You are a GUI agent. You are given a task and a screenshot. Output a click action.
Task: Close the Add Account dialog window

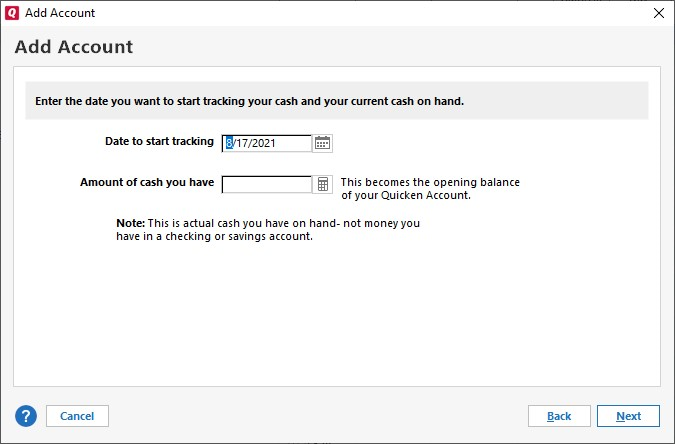pos(658,13)
